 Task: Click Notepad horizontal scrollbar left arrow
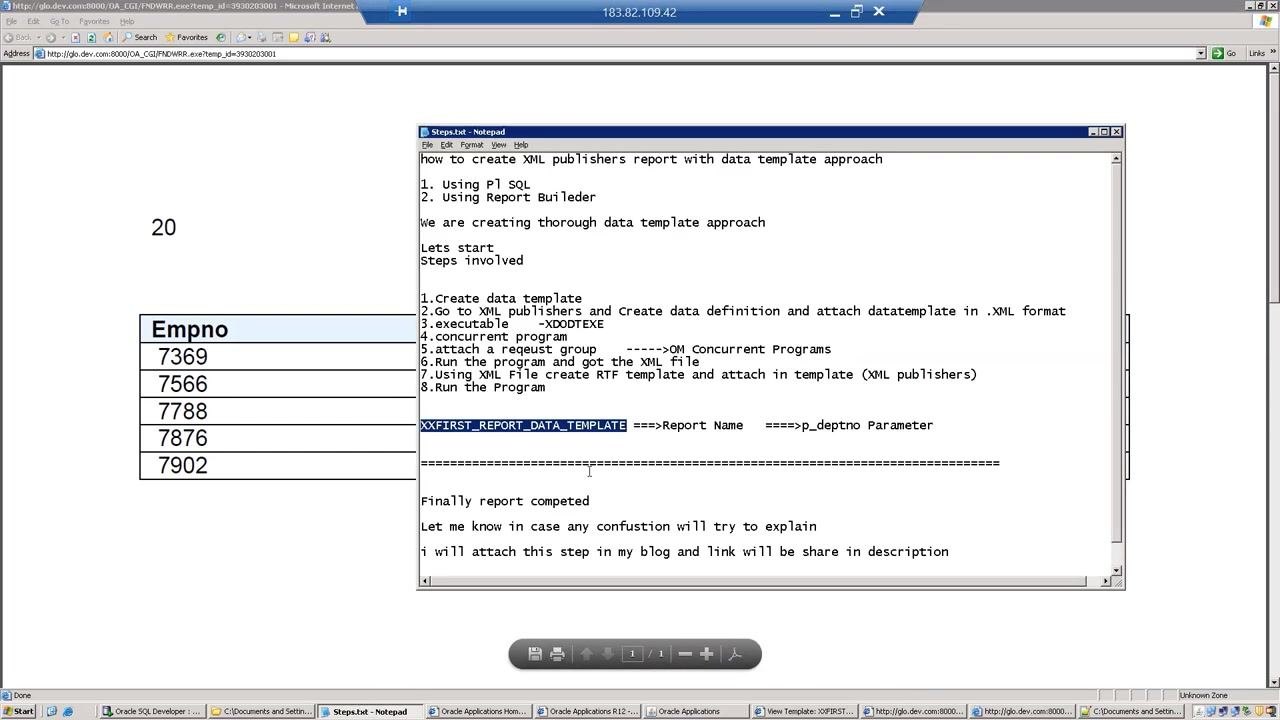pyautogui.click(x=426, y=581)
